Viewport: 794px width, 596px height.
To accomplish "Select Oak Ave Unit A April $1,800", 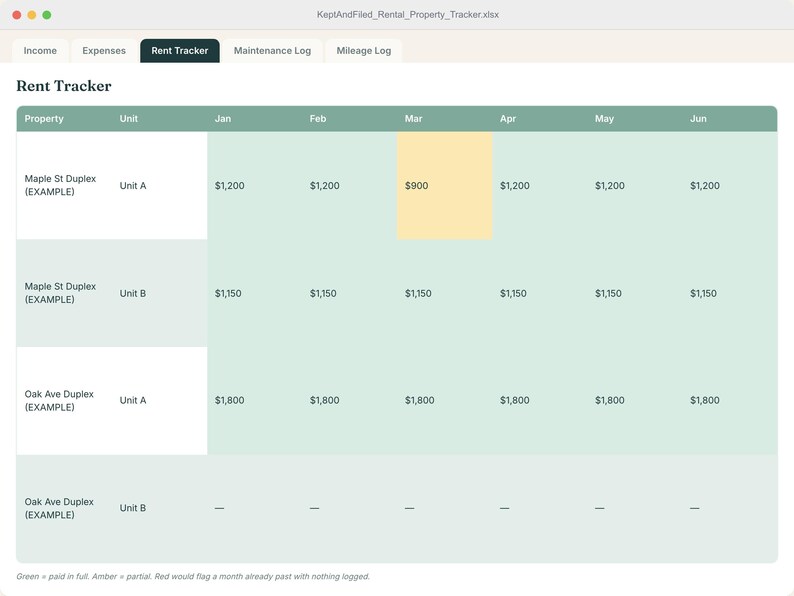I will coord(540,401).
